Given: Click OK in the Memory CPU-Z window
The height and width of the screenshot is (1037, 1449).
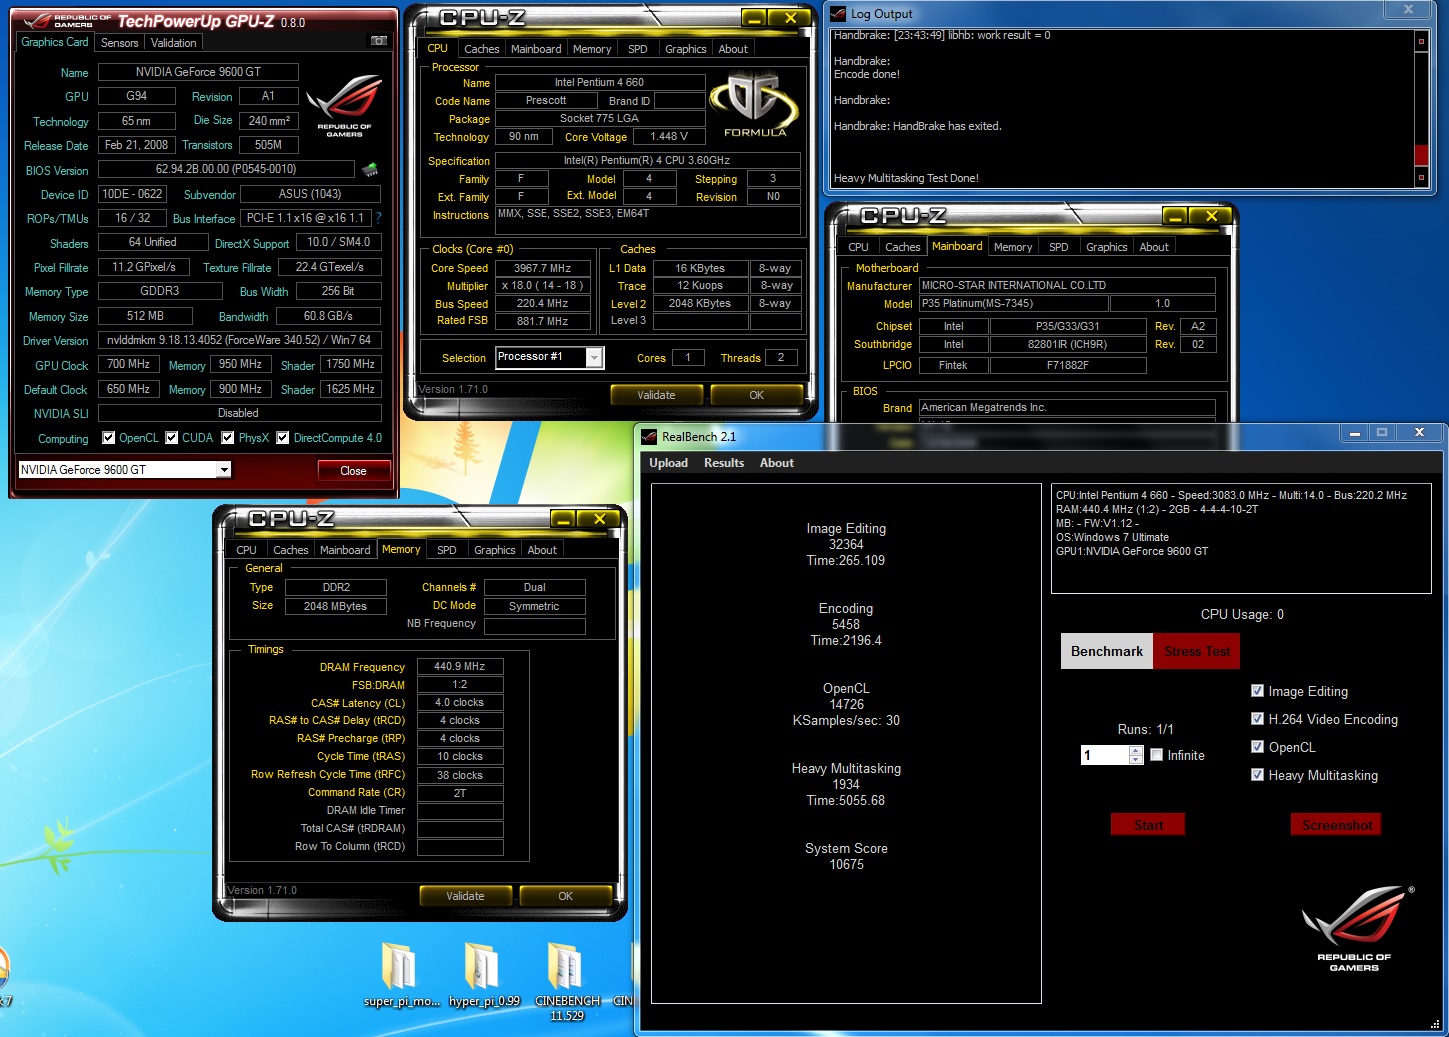Looking at the screenshot, I should tap(565, 896).
